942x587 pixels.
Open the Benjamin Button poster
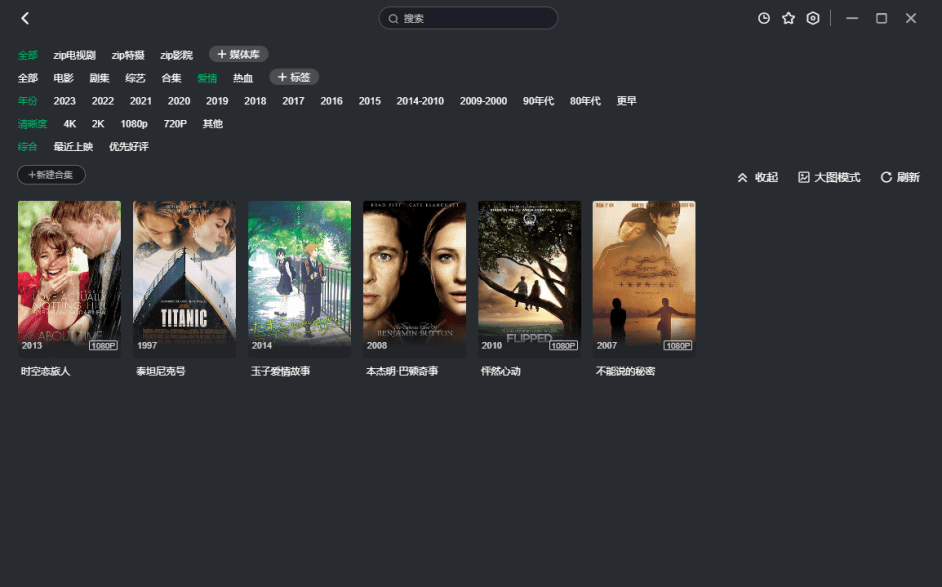tap(414, 279)
